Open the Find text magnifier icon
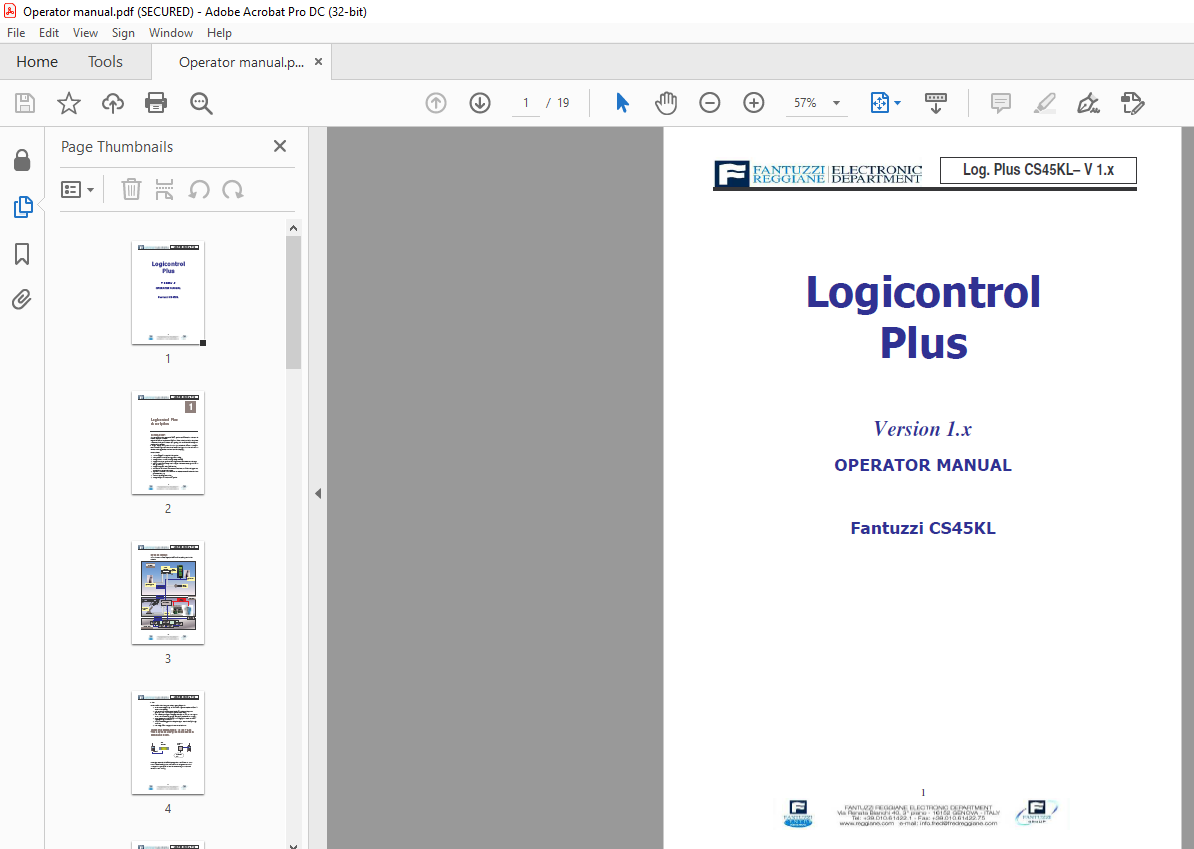The width and height of the screenshot is (1194, 849). (201, 103)
